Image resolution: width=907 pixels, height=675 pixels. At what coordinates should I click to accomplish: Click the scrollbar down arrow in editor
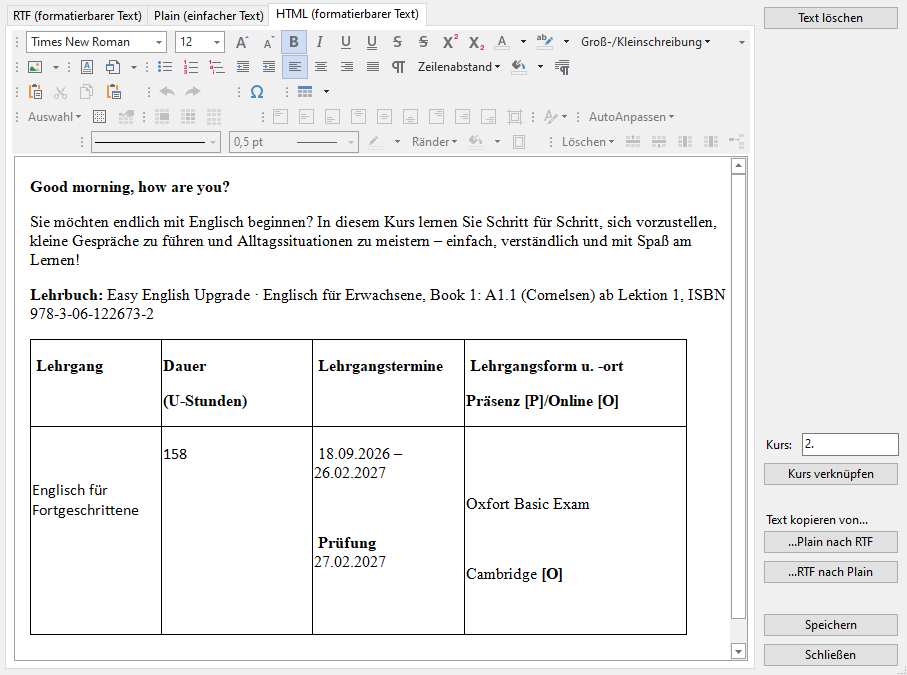pyautogui.click(x=738, y=651)
